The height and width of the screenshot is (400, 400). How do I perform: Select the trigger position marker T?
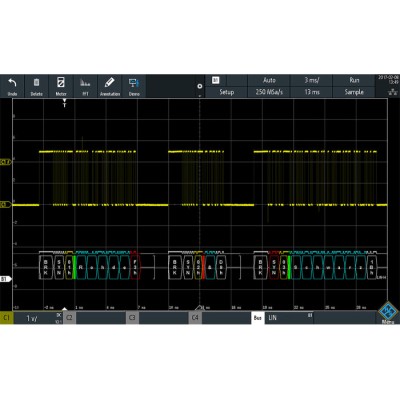tap(65, 103)
